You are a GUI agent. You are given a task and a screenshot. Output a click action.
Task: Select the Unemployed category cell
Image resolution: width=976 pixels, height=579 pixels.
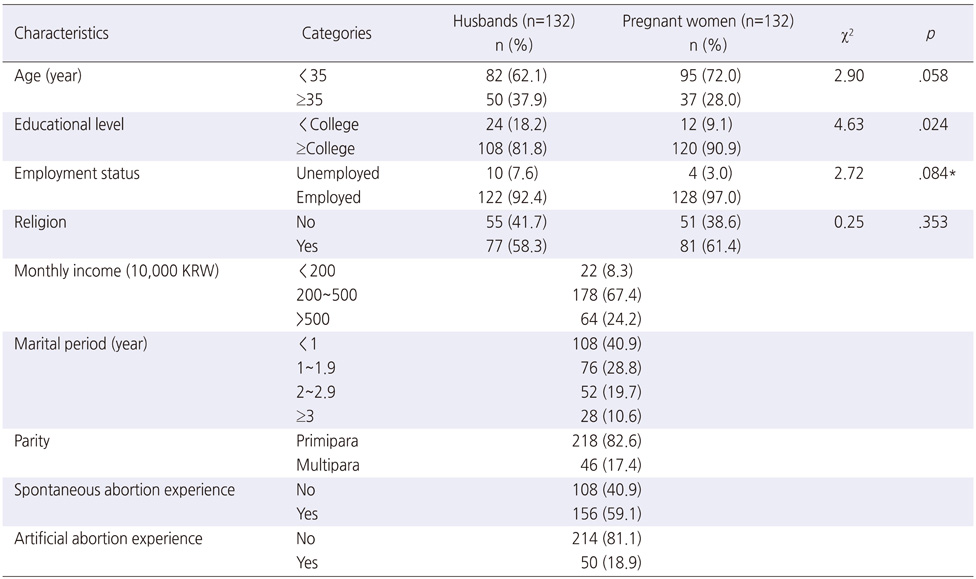[338, 173]
